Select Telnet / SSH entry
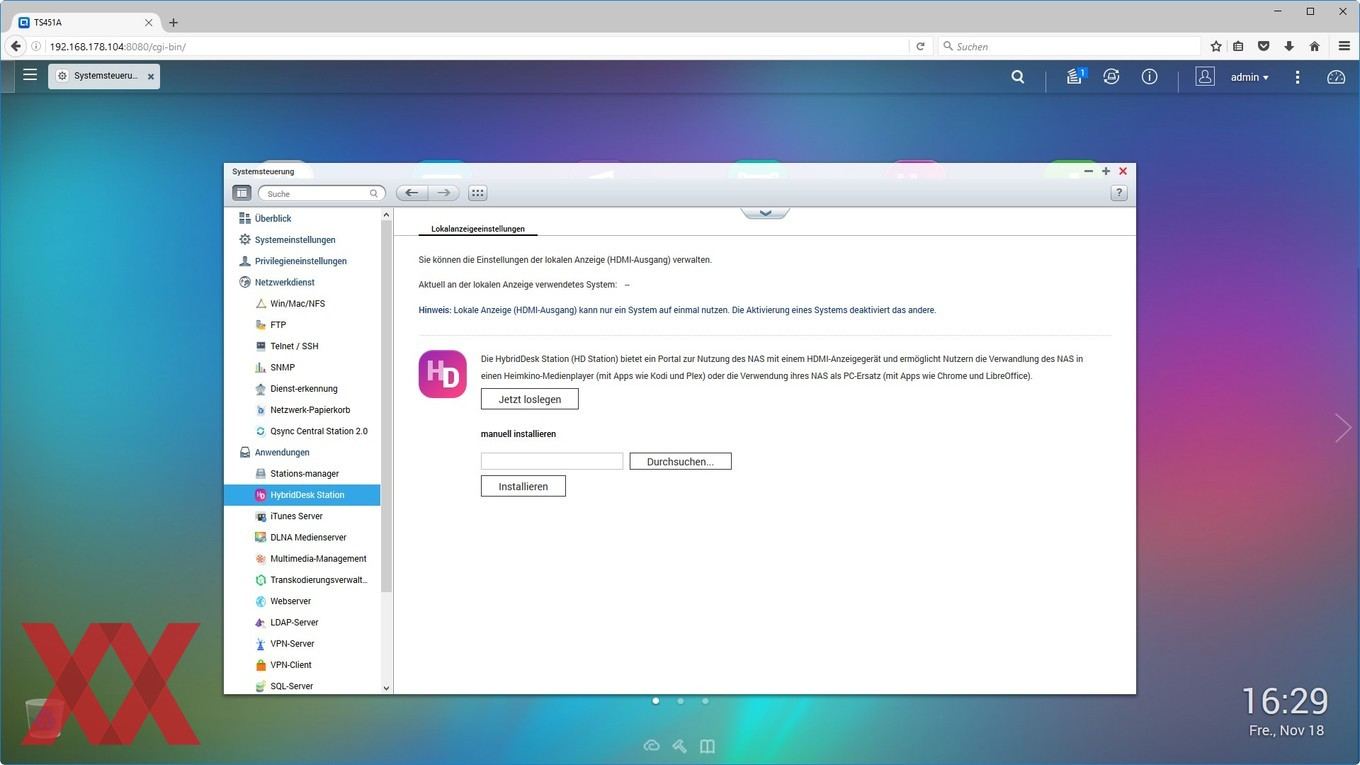 coord(294,346)
